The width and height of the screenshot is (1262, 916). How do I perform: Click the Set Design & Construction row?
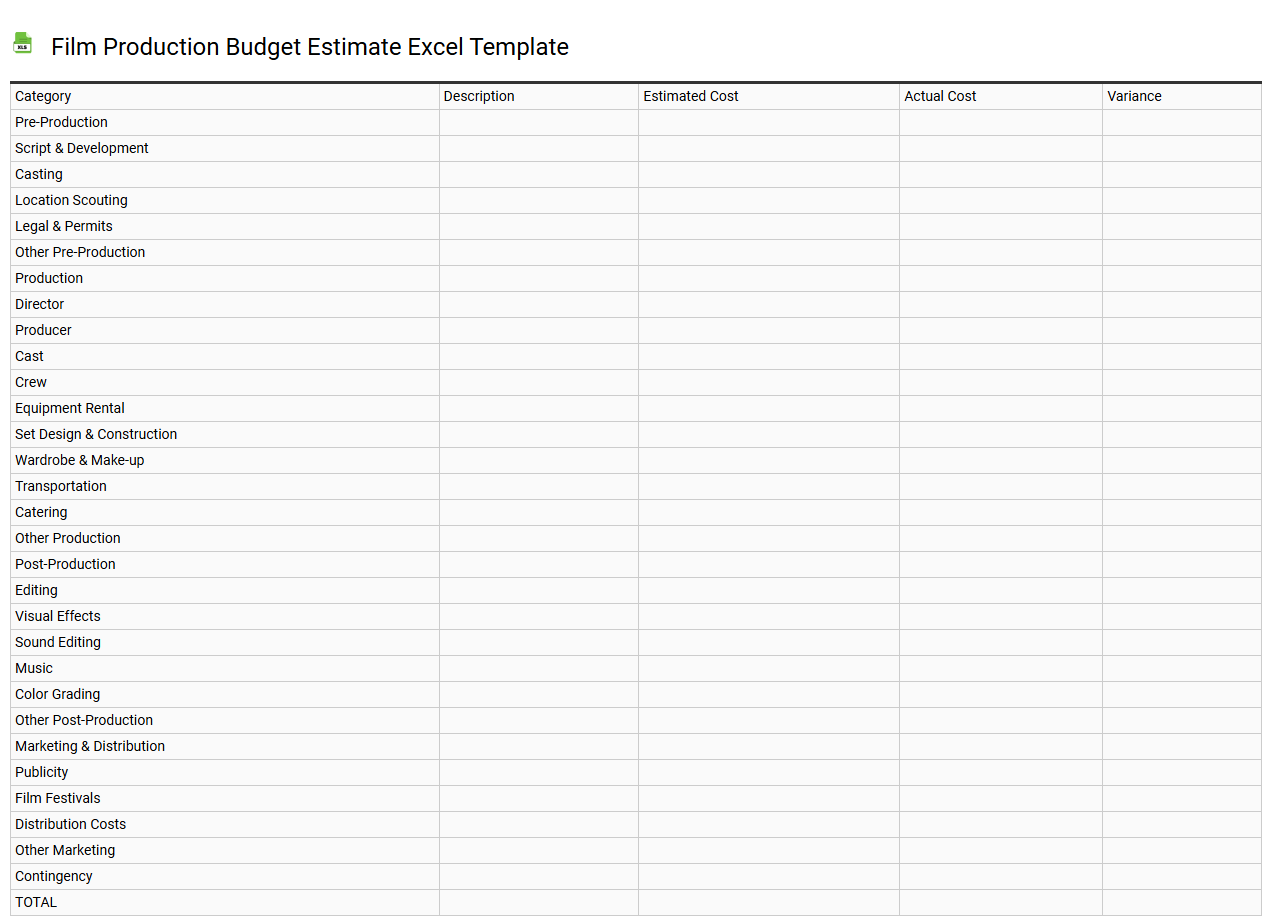pos(96,434)
